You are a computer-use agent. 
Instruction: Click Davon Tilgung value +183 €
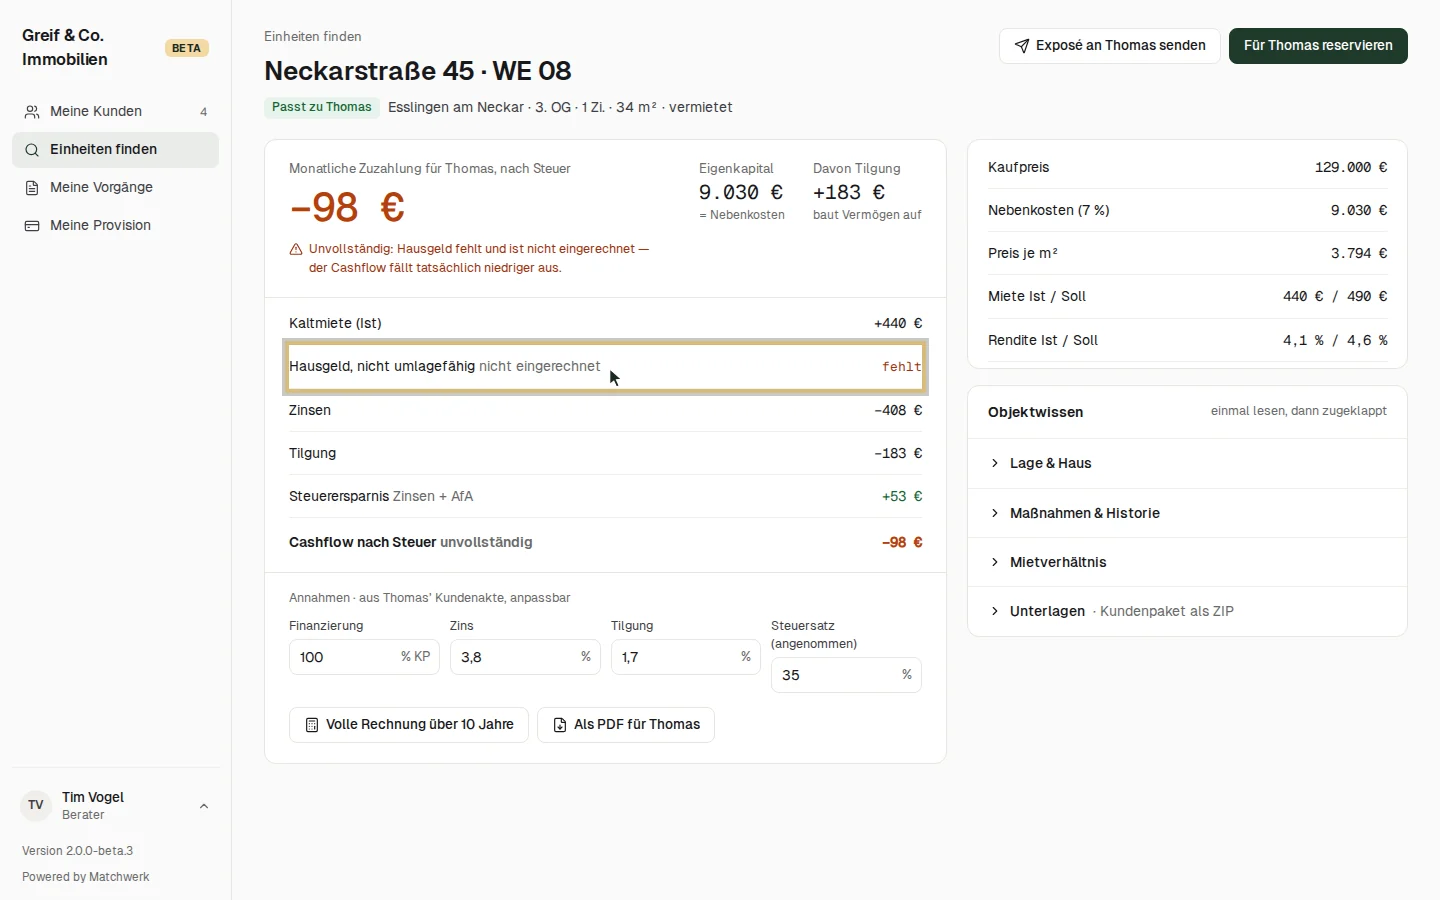pos(849,192)
